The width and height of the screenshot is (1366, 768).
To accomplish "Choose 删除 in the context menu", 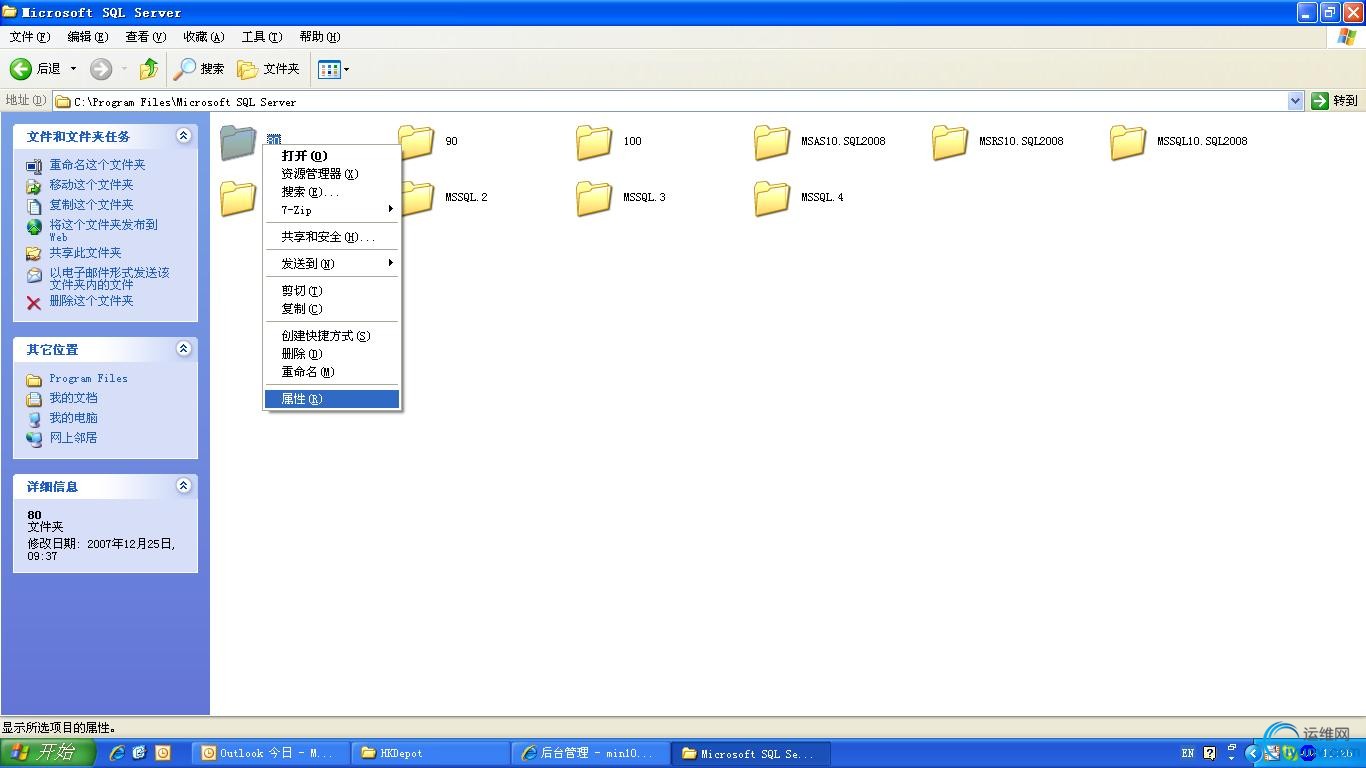I will (332, 354).
